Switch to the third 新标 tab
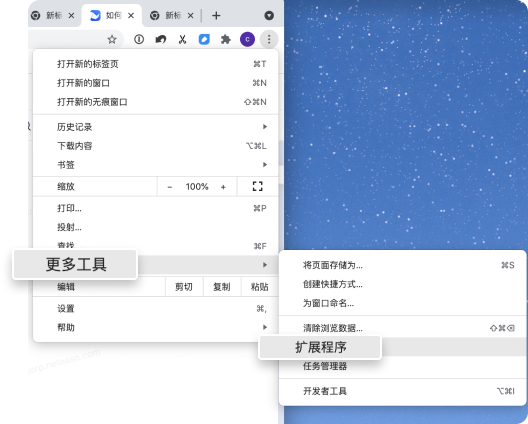Image resolution: width=528 pixels, height=424 pixels. 172,15
